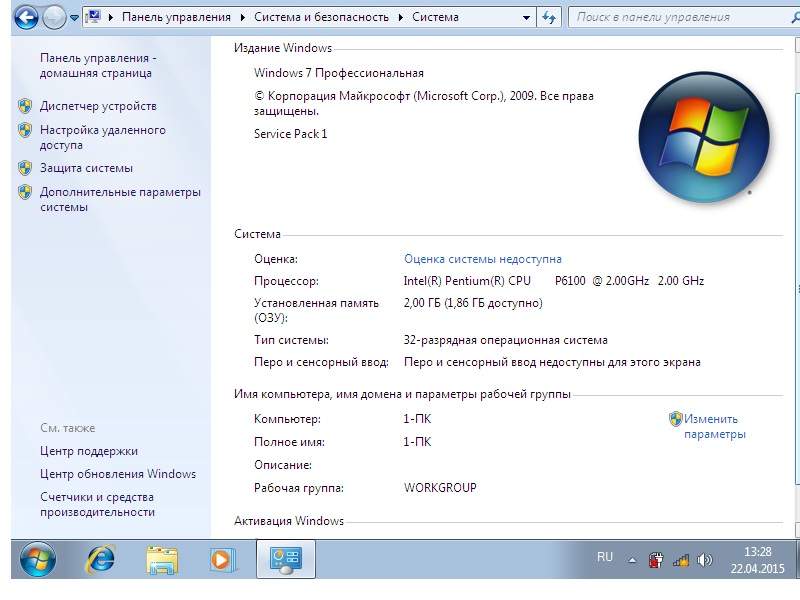Switch the RU input language indicator
This screenshot has width=800, height=600.
[x=605, y=557]
